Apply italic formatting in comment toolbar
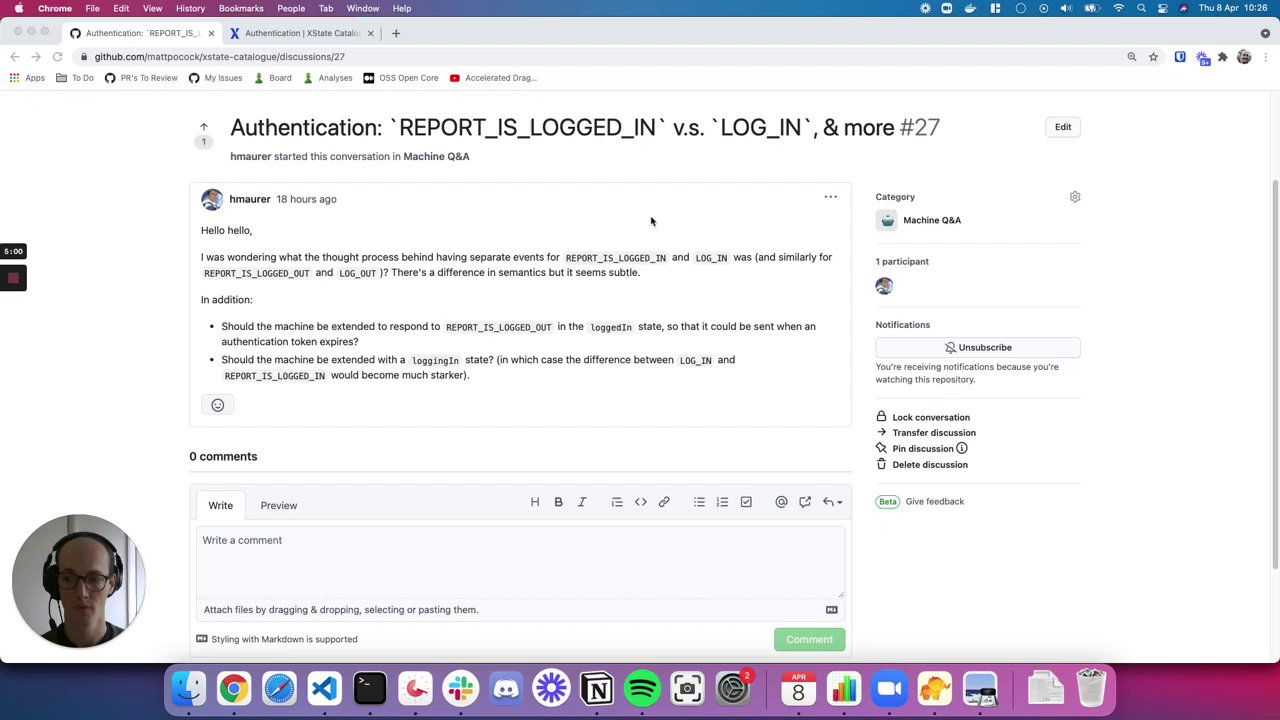 coord(582,502)
